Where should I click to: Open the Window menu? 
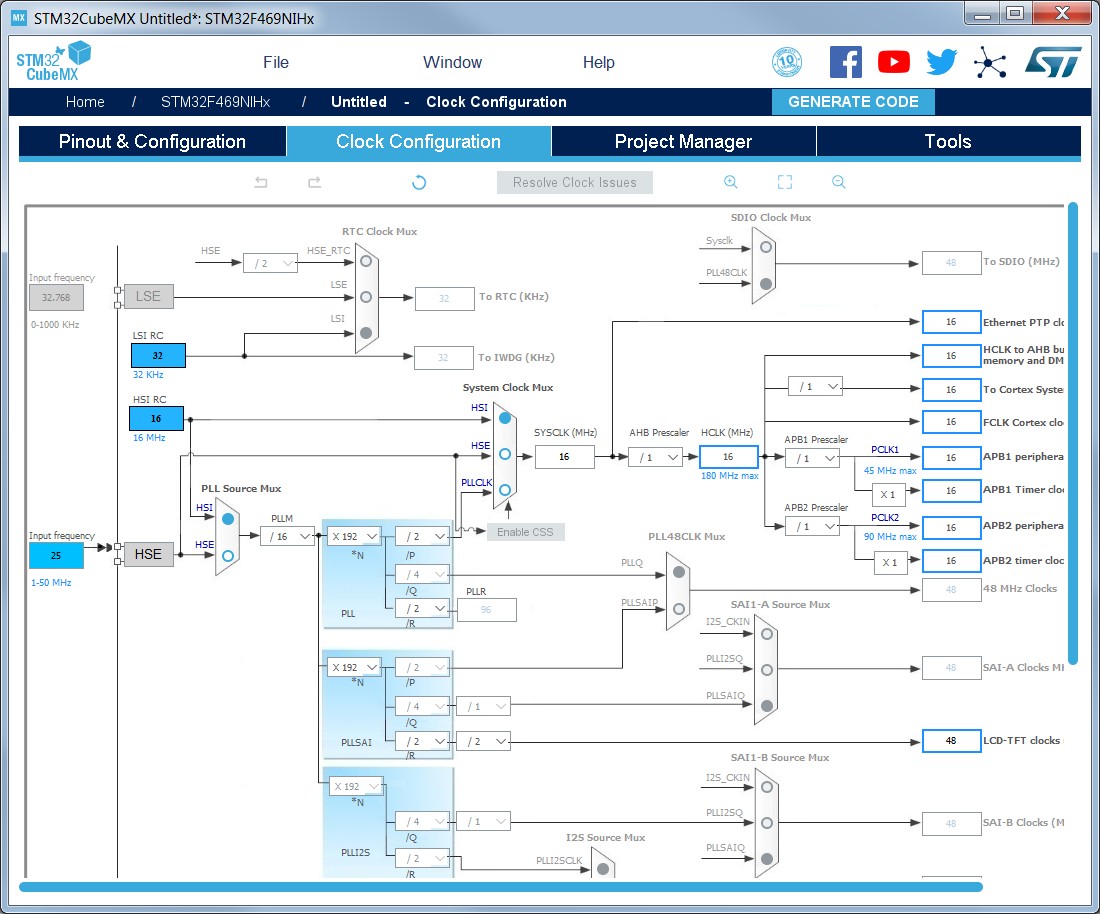click(x=452, y=62)
